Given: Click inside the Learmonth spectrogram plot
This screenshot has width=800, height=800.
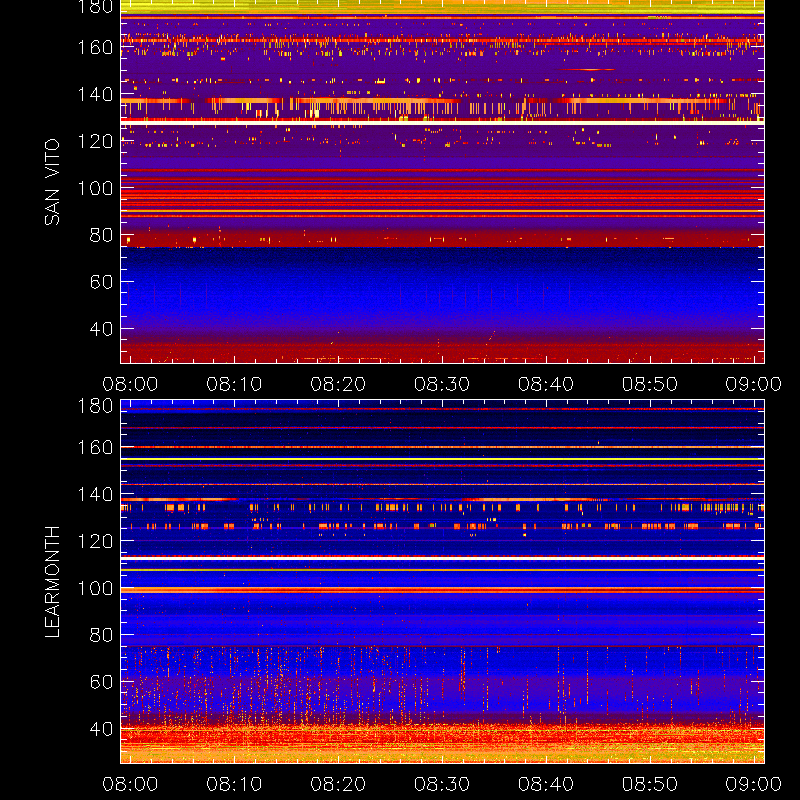Looking at the screenshot, I should pos(442,582).
